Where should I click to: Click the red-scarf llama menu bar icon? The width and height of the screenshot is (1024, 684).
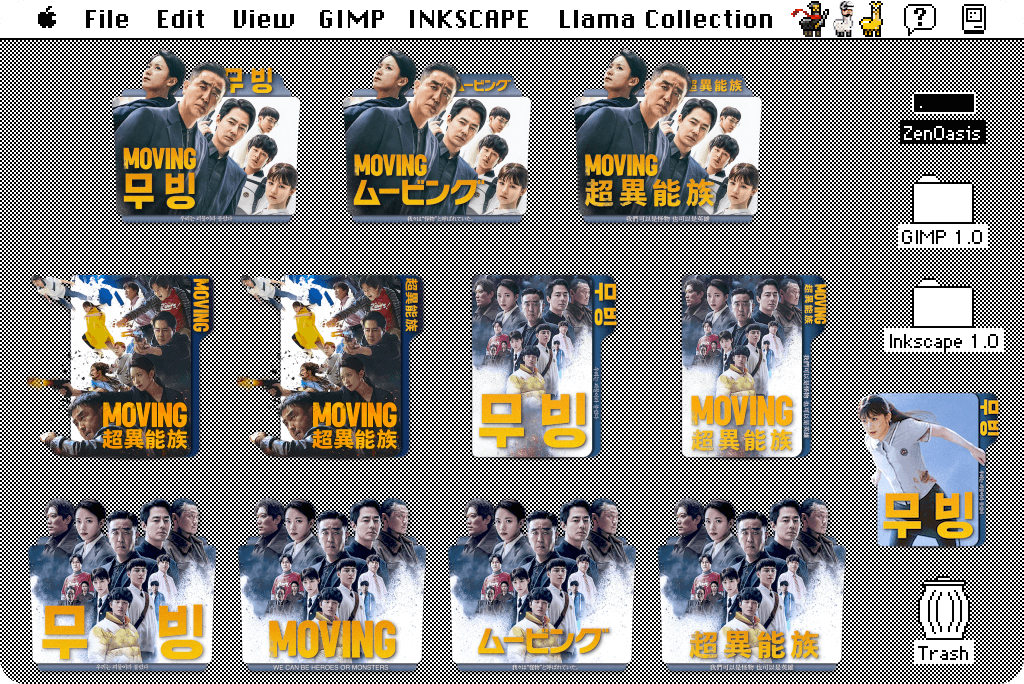(812, 18)
